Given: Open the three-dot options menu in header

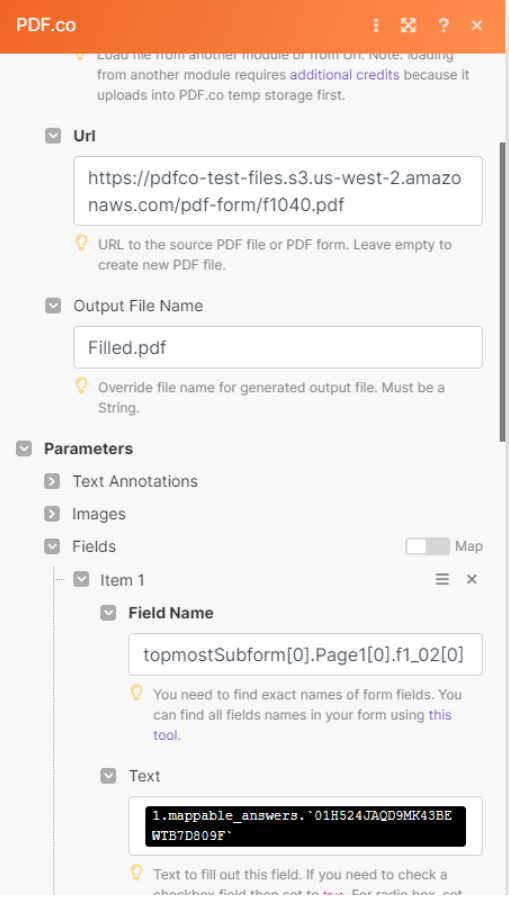Looking at the screenshot, I should (376, 25).
